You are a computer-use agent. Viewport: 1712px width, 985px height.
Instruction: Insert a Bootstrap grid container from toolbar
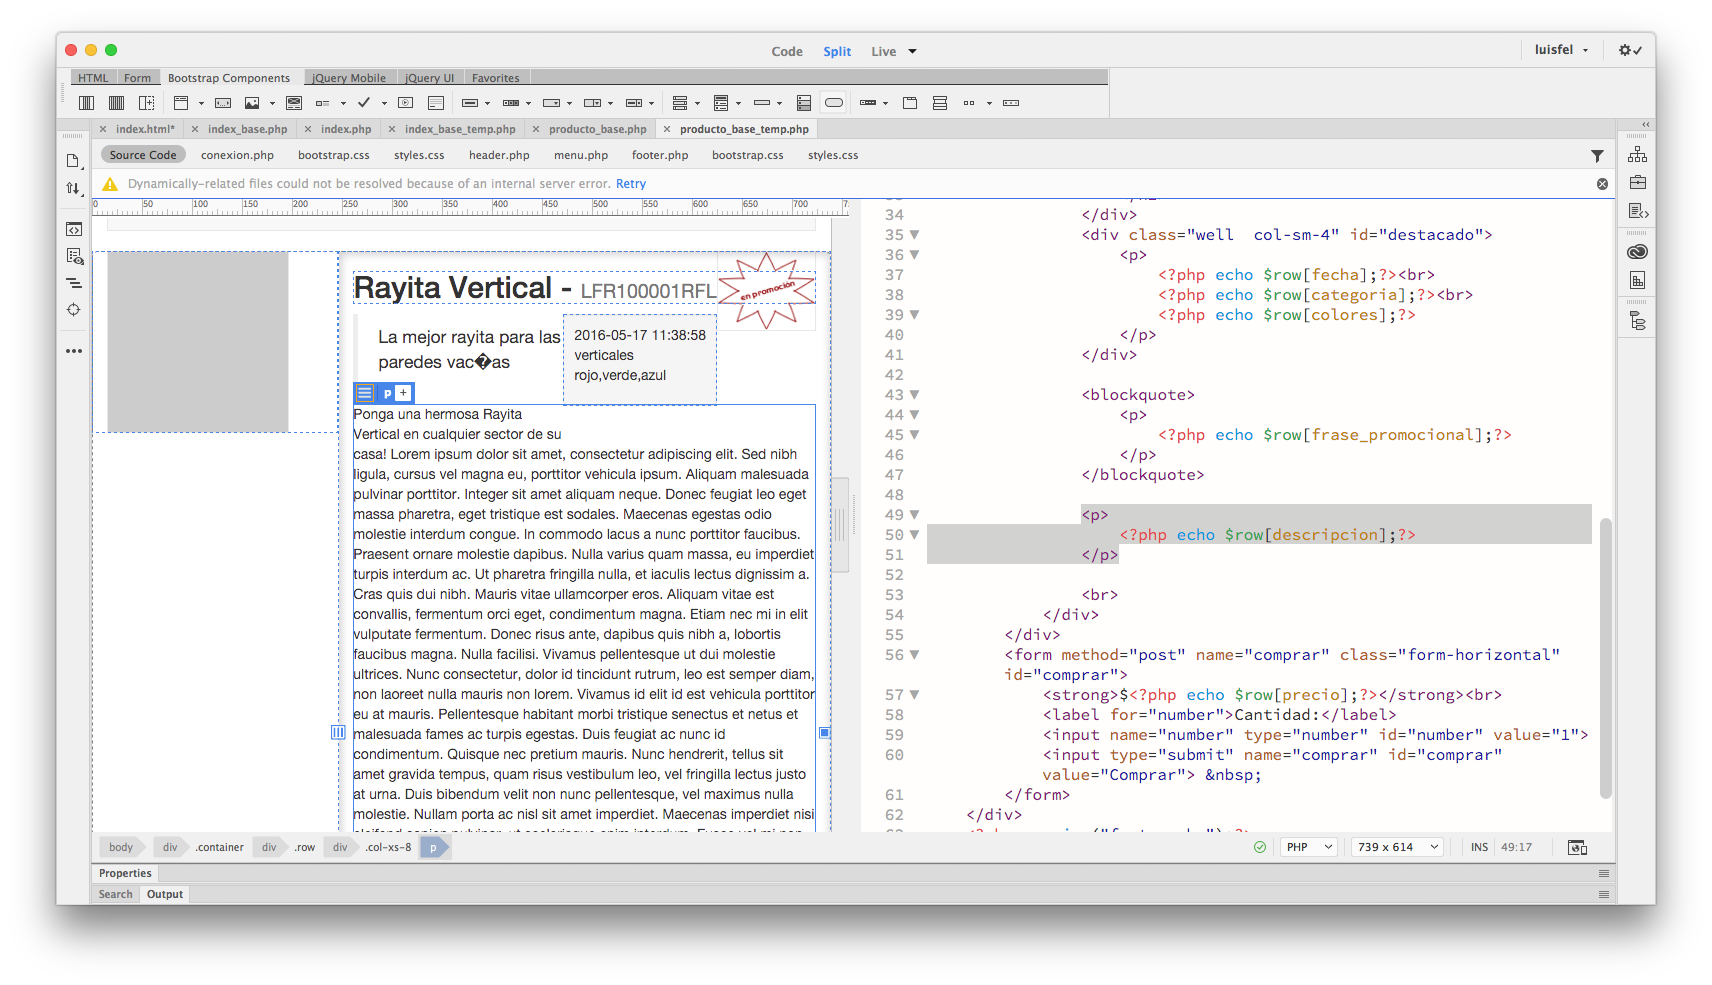coord(87,103)
